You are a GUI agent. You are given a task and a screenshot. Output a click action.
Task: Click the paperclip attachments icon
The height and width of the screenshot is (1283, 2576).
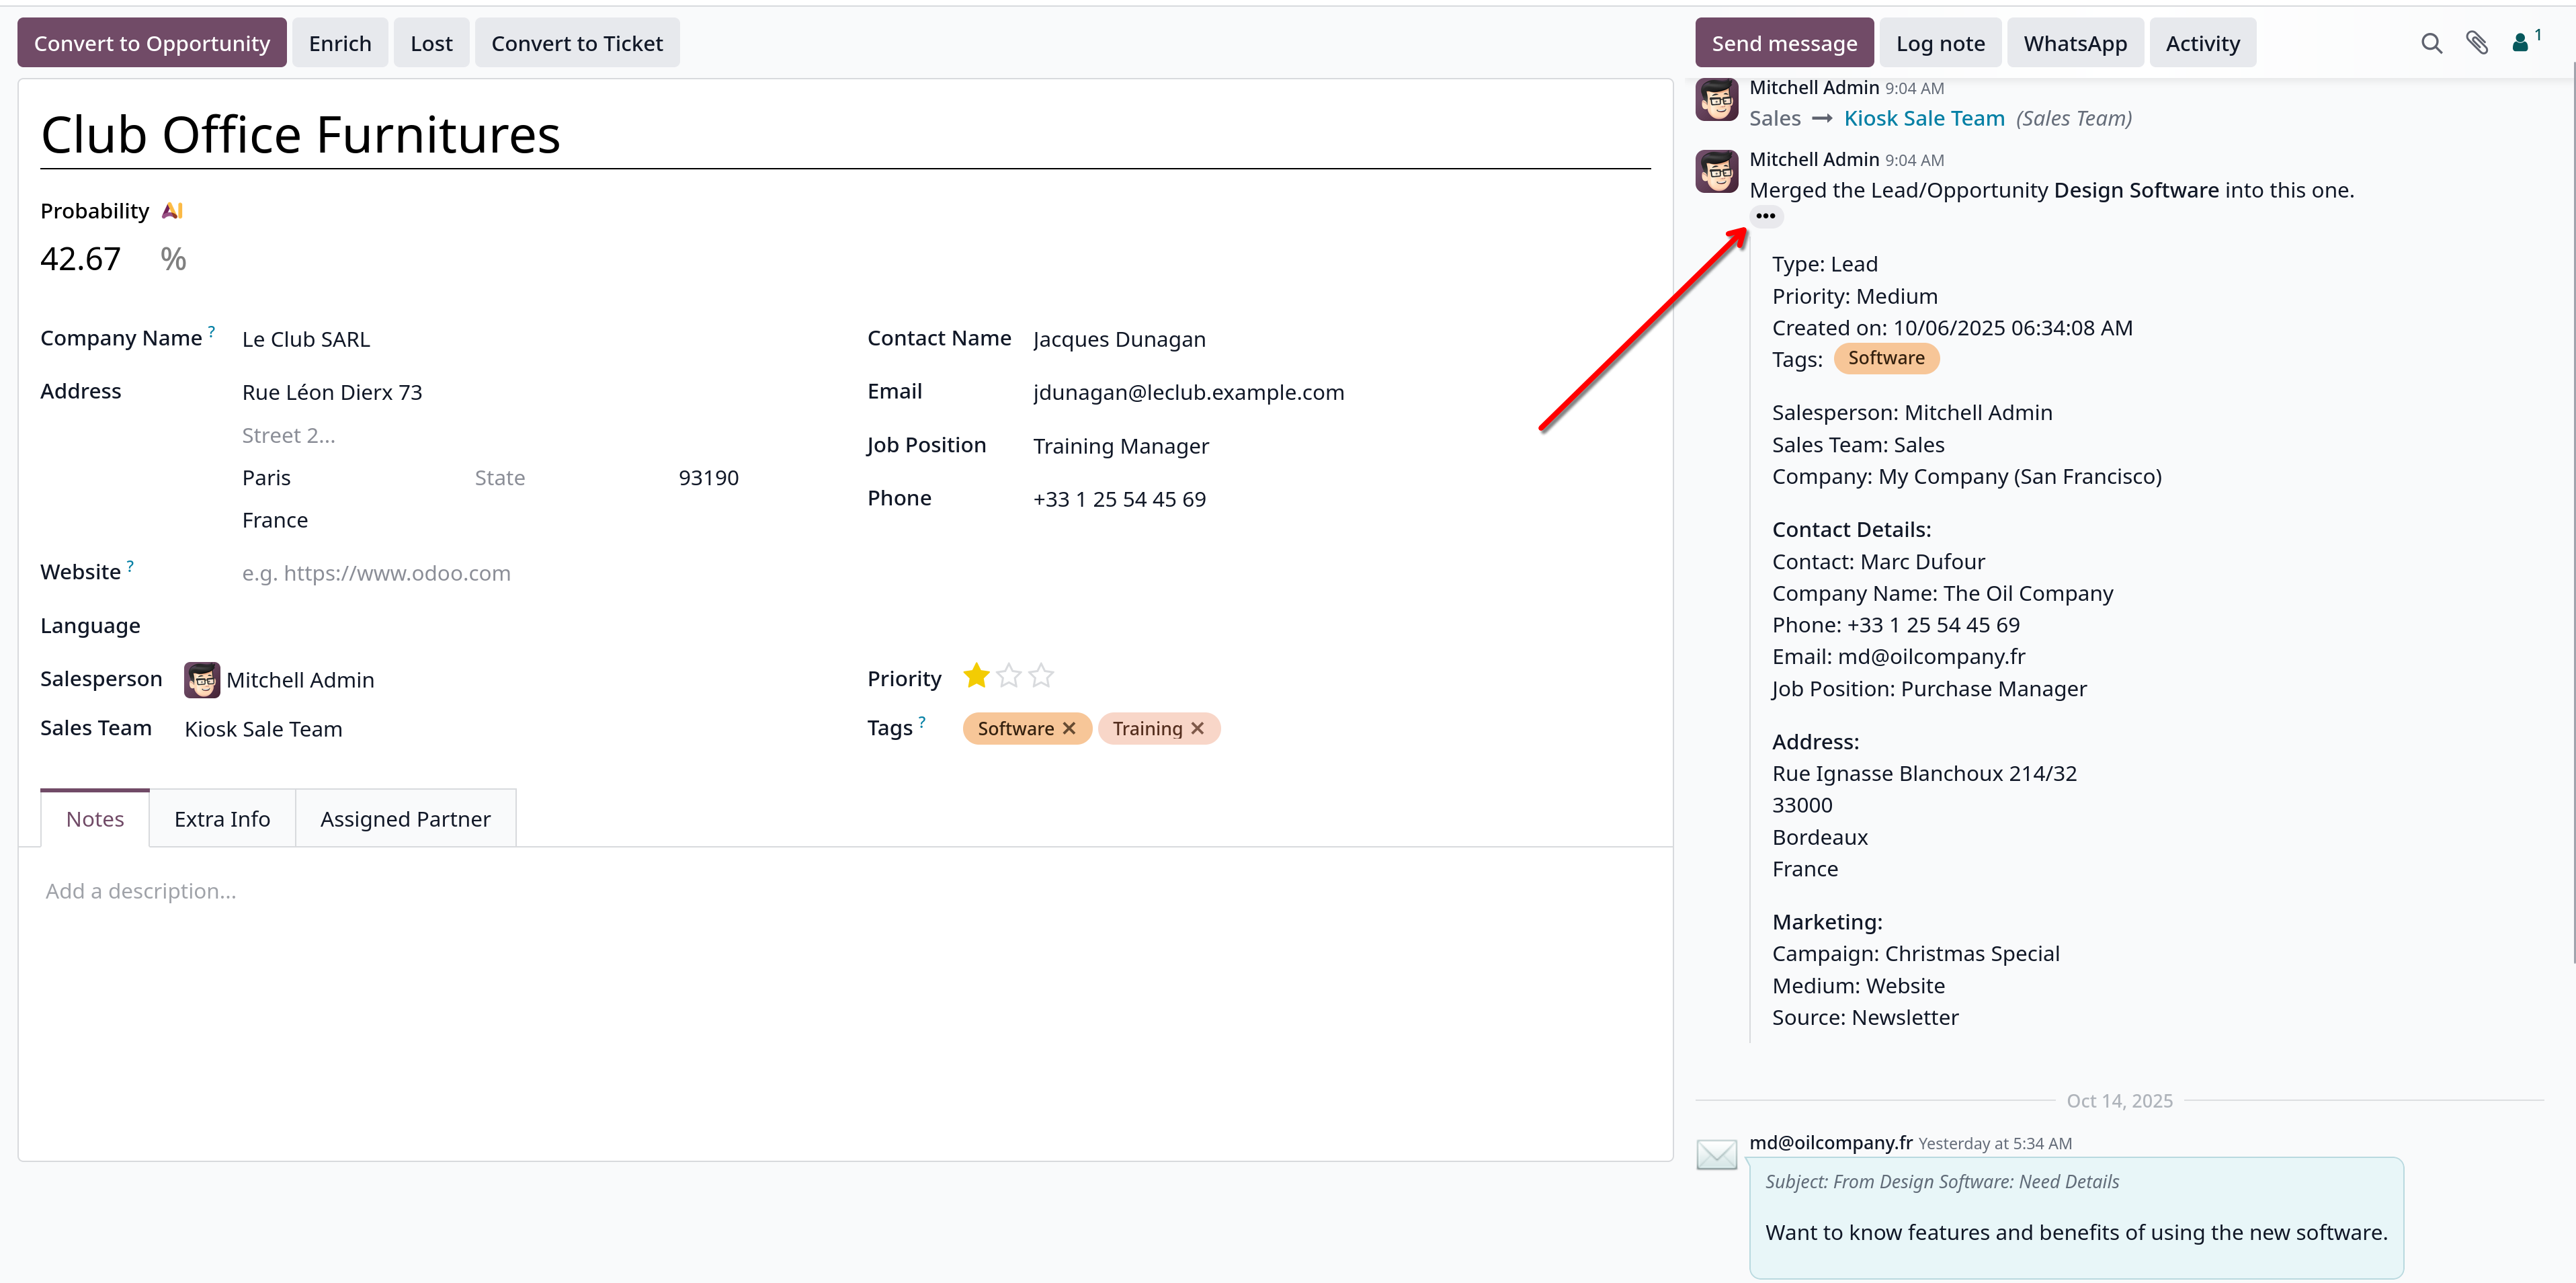point(2476,43)
